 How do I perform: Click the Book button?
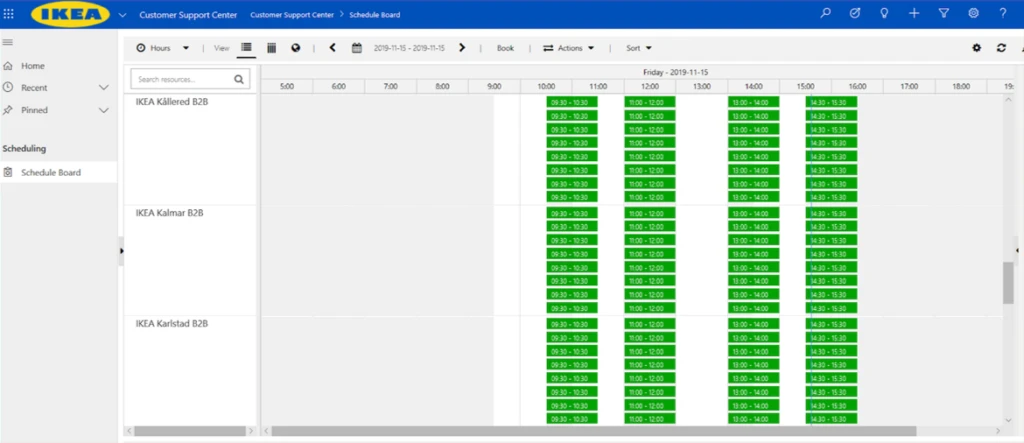click(505, 48)
